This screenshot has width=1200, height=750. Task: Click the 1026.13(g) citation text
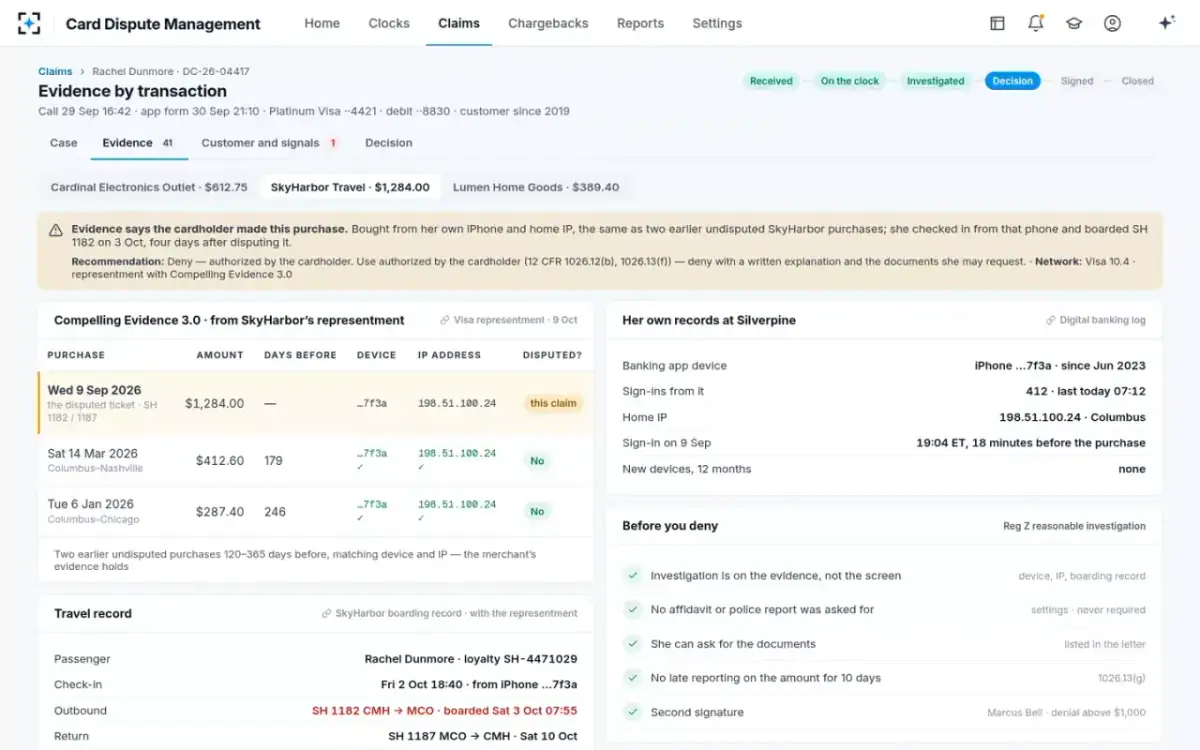1122,678
